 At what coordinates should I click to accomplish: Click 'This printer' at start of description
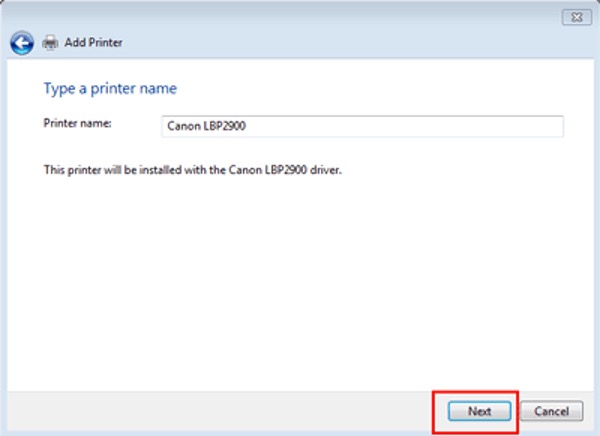(70, 170)
